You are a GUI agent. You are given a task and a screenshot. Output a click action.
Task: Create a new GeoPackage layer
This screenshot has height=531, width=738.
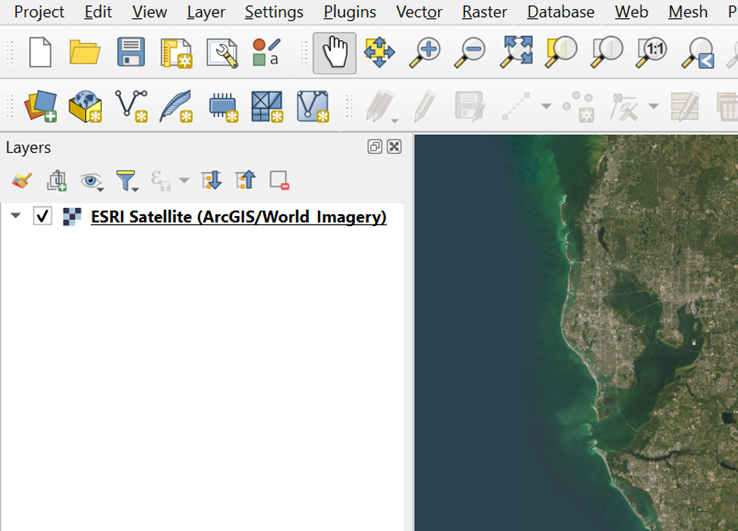pyautogui.click(x=85, y=105)
